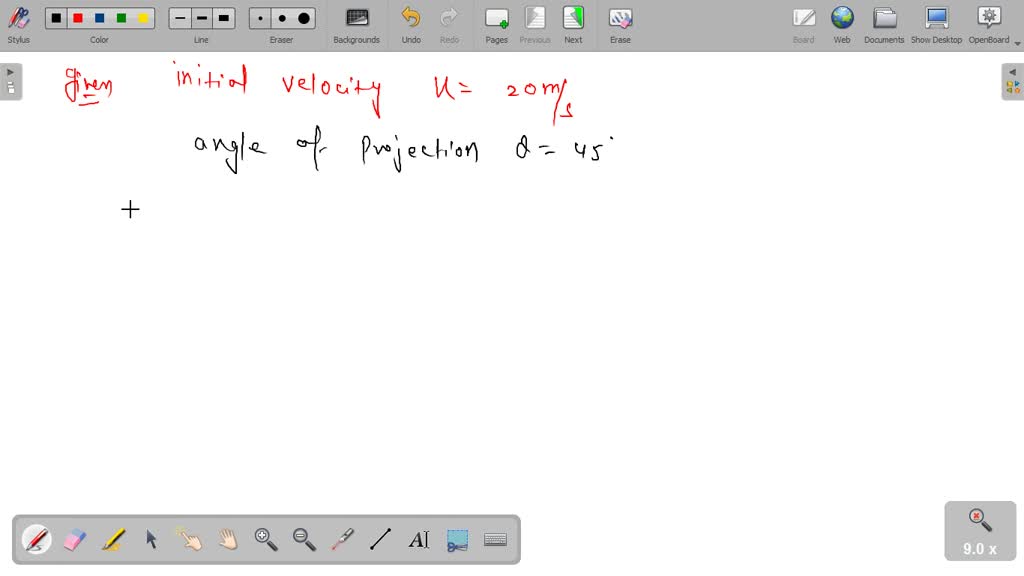Screen dimensions: 1024x576
Task: Select the Highlighter tool
Action: tap(113, 539)
